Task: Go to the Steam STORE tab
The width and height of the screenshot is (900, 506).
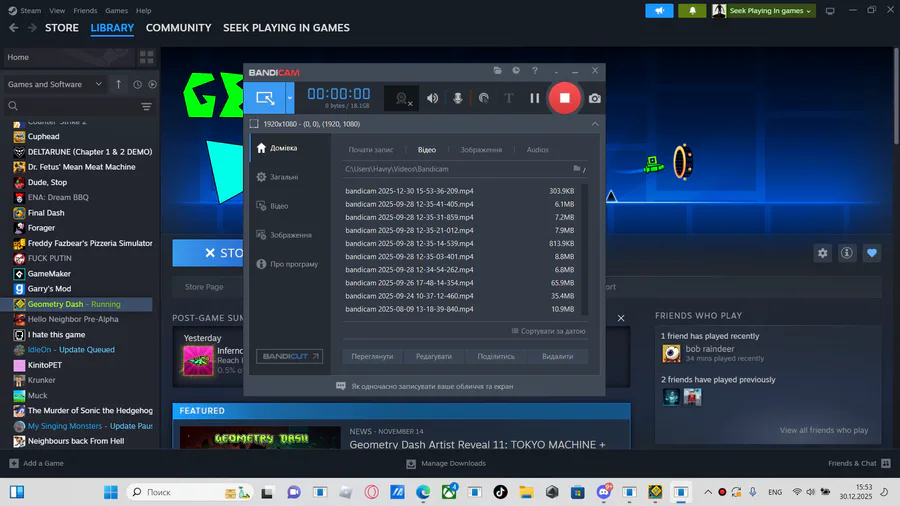Action: coord(61,28)
